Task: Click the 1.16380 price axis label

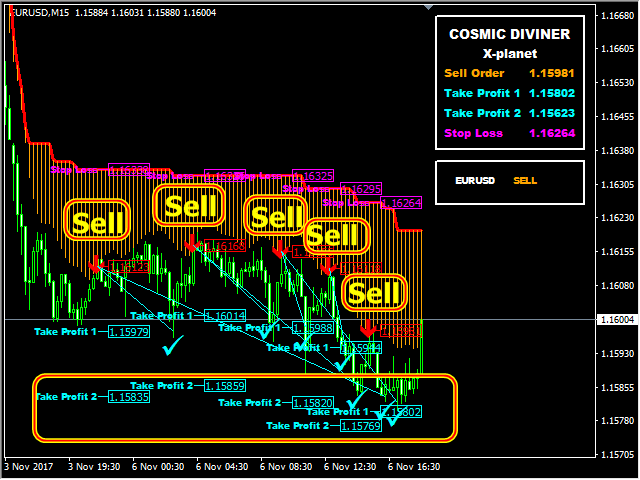Action: coord(618,151)
